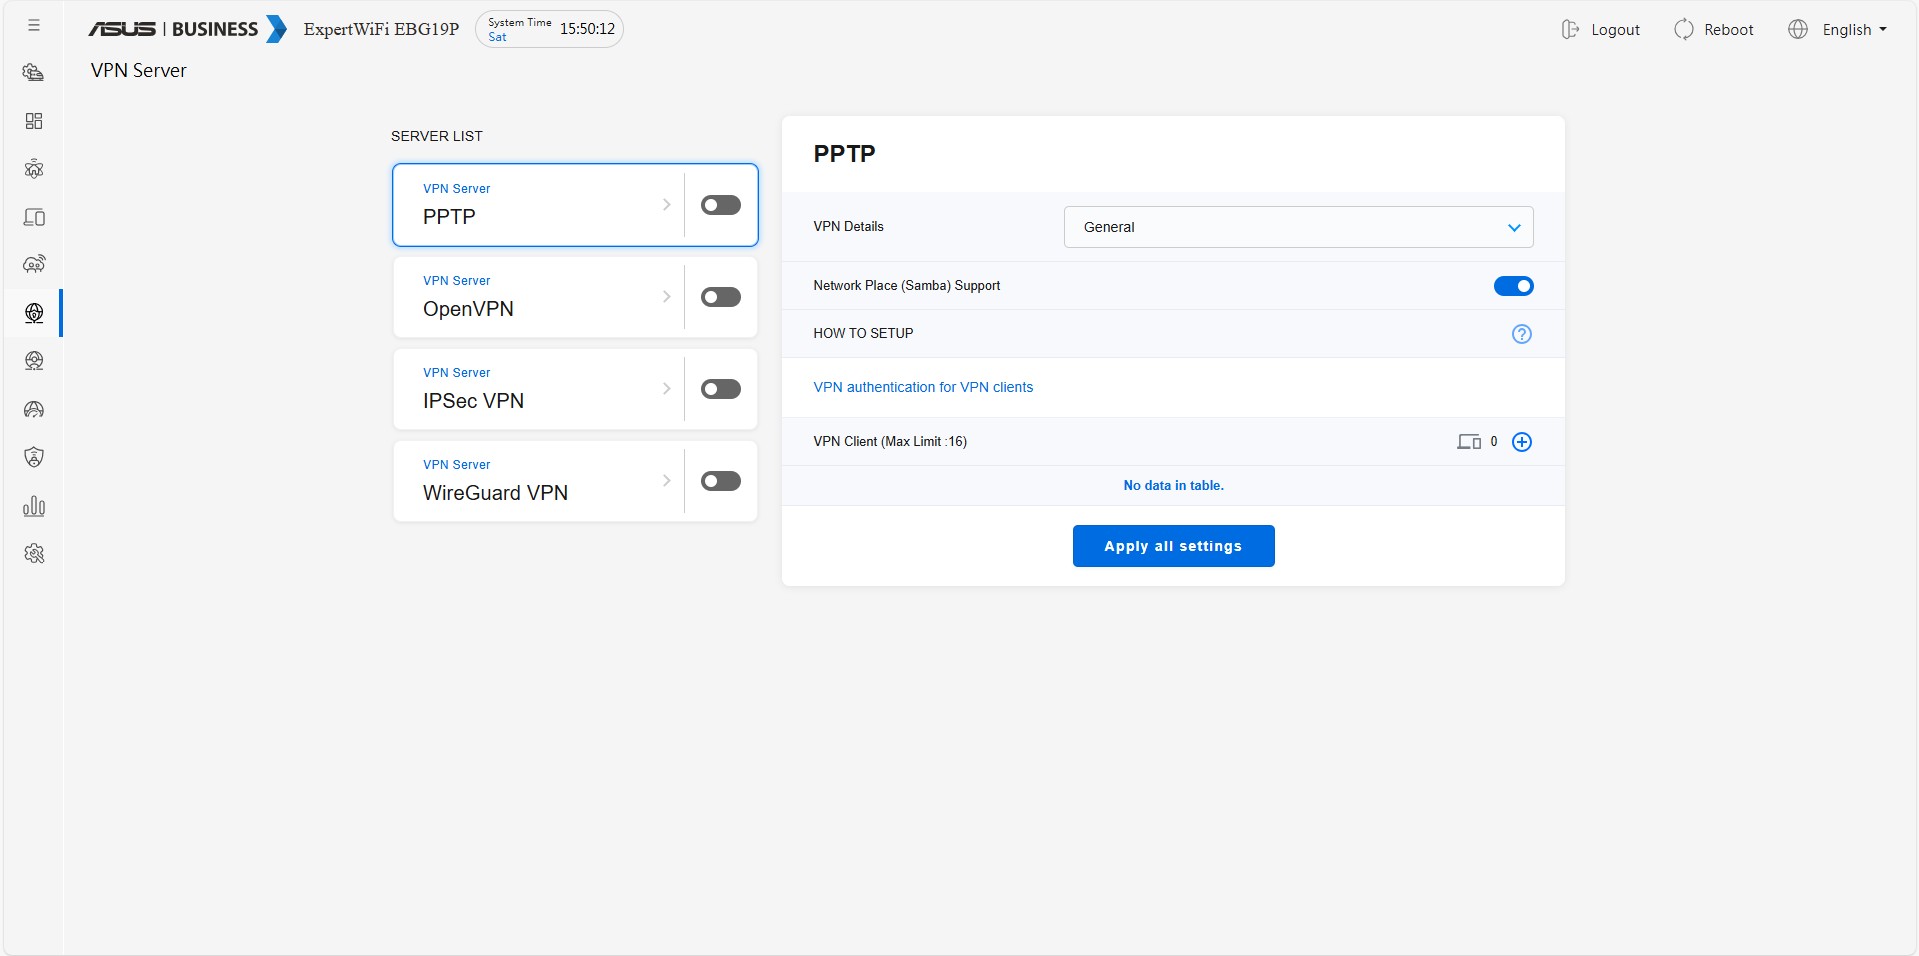
Task: Add a VPN client with the plus icon
Action: (1521, 442)
